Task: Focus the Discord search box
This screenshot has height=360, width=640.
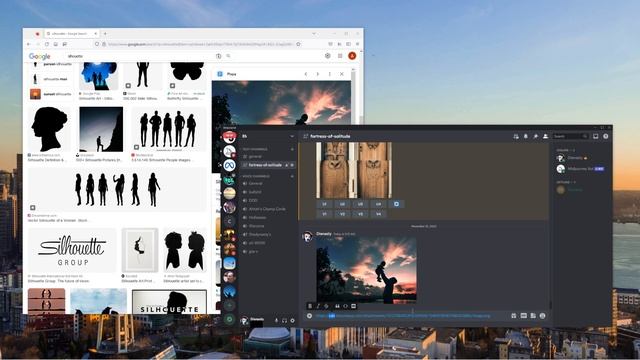Action: click(571, 136)
